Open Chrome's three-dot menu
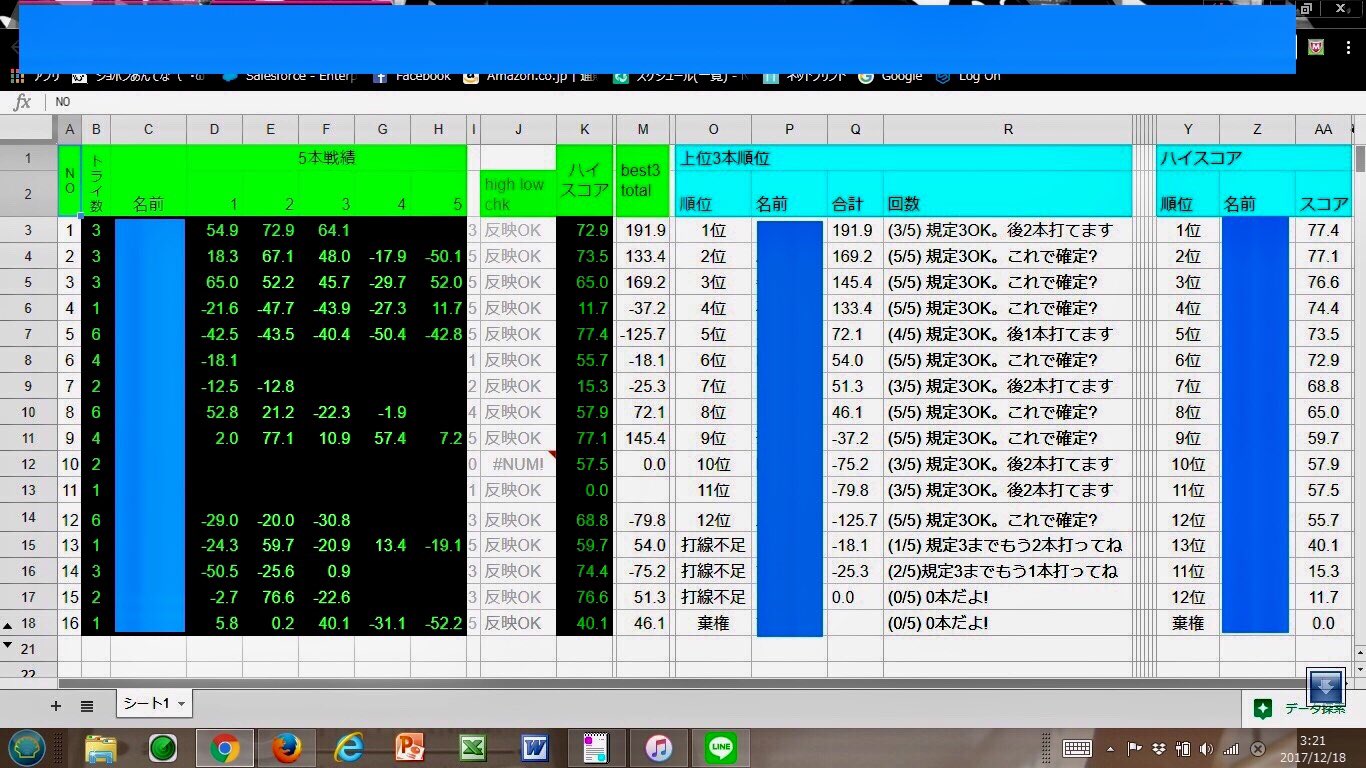 coord(1348,47)
